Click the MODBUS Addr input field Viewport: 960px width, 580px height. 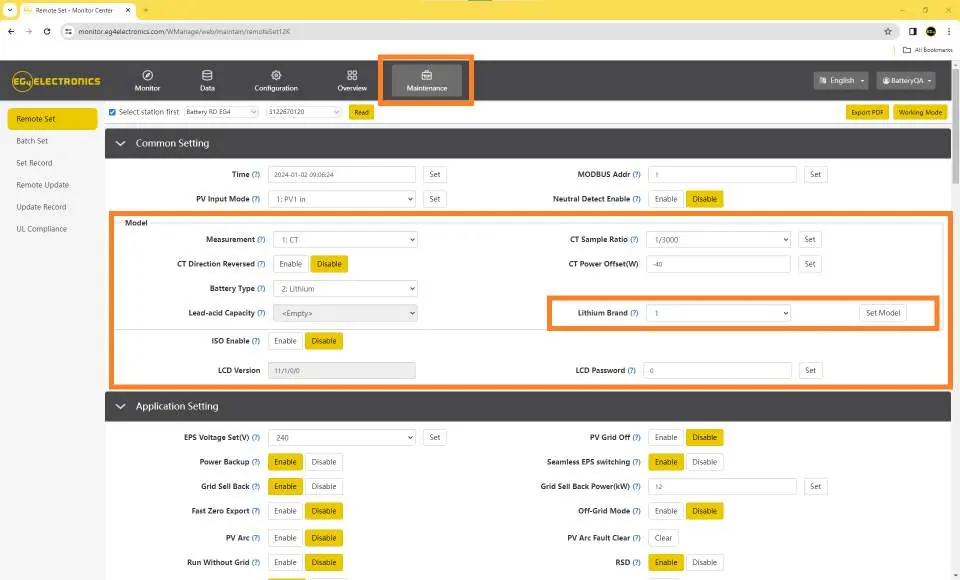coord(722,175)
